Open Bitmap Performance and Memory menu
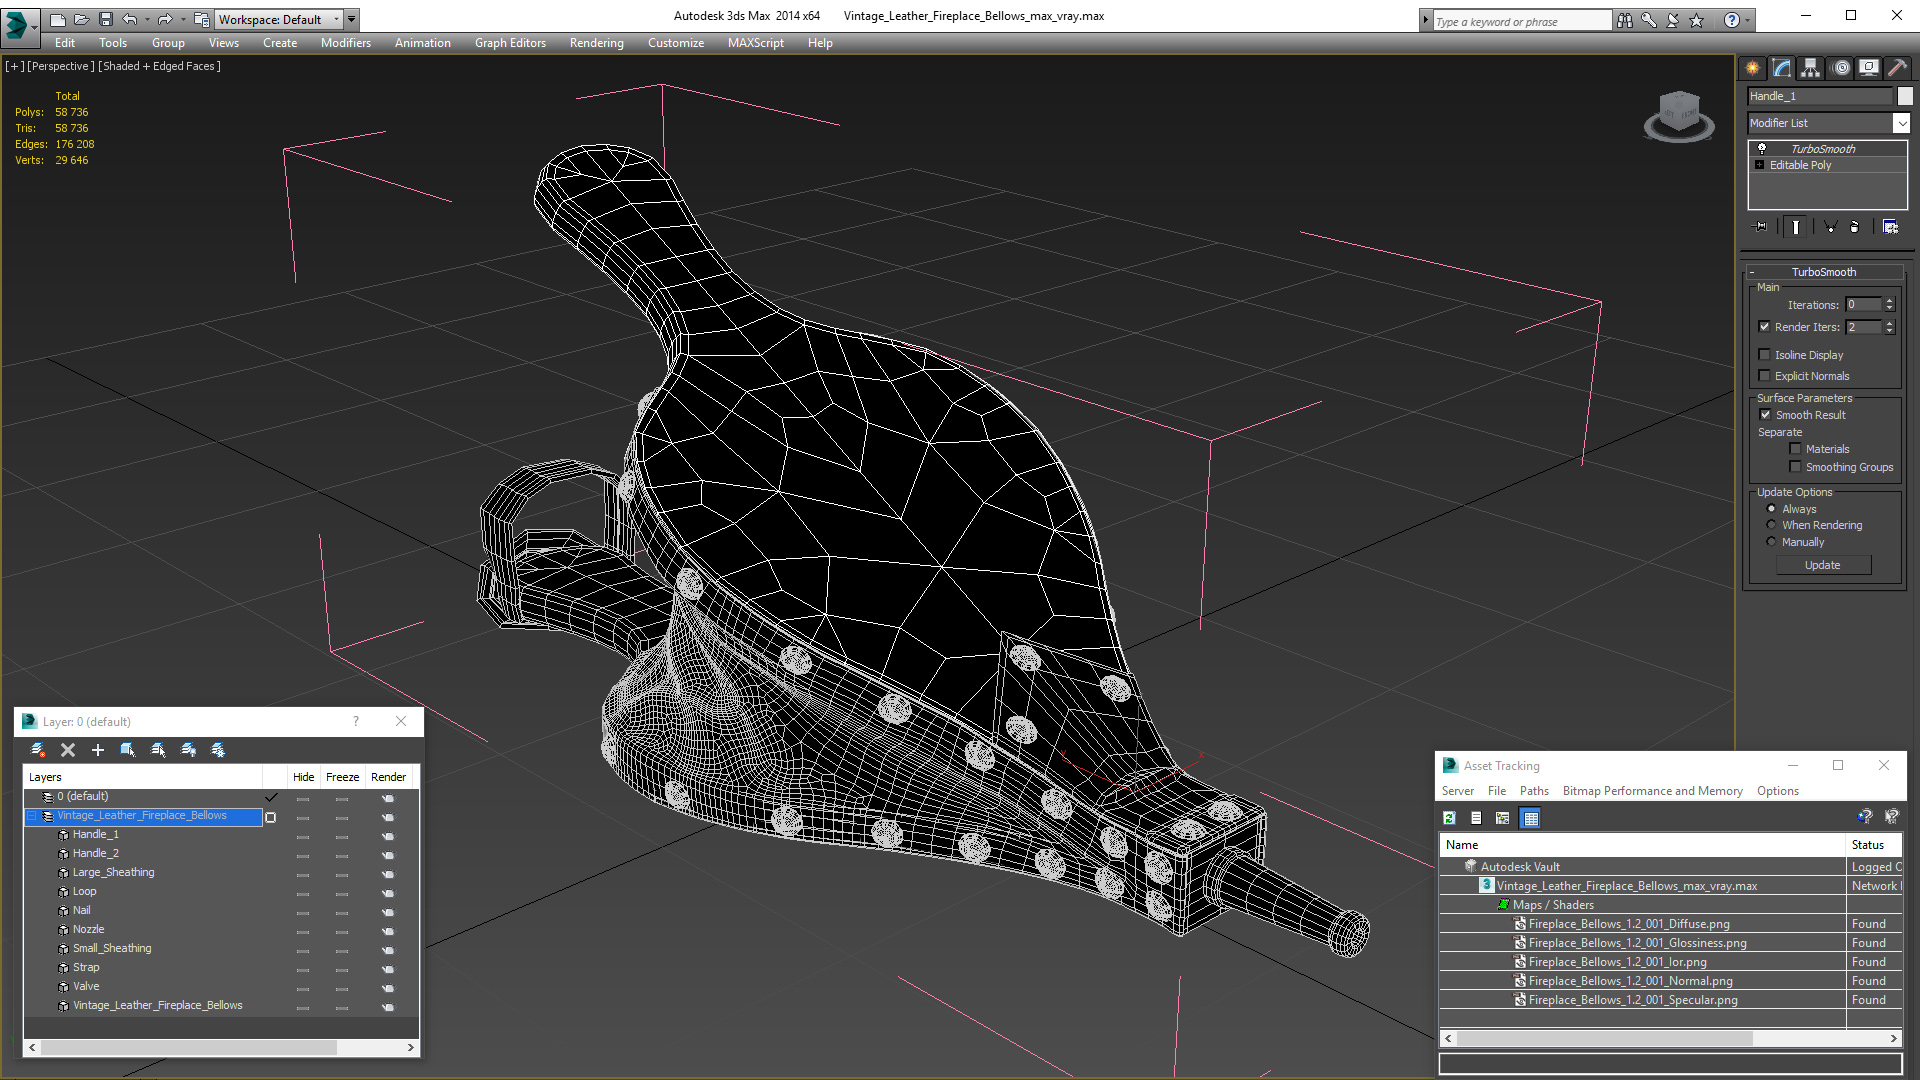 [1652, 791]
